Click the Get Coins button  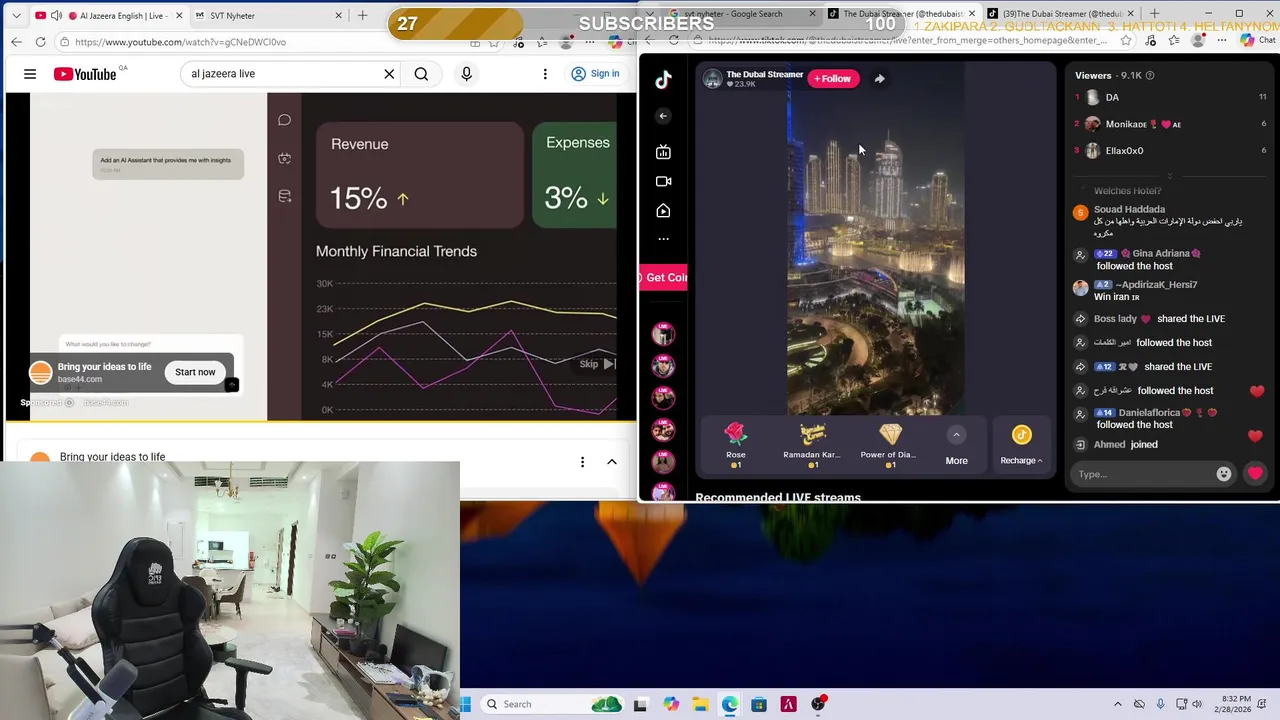click(663, 278)
